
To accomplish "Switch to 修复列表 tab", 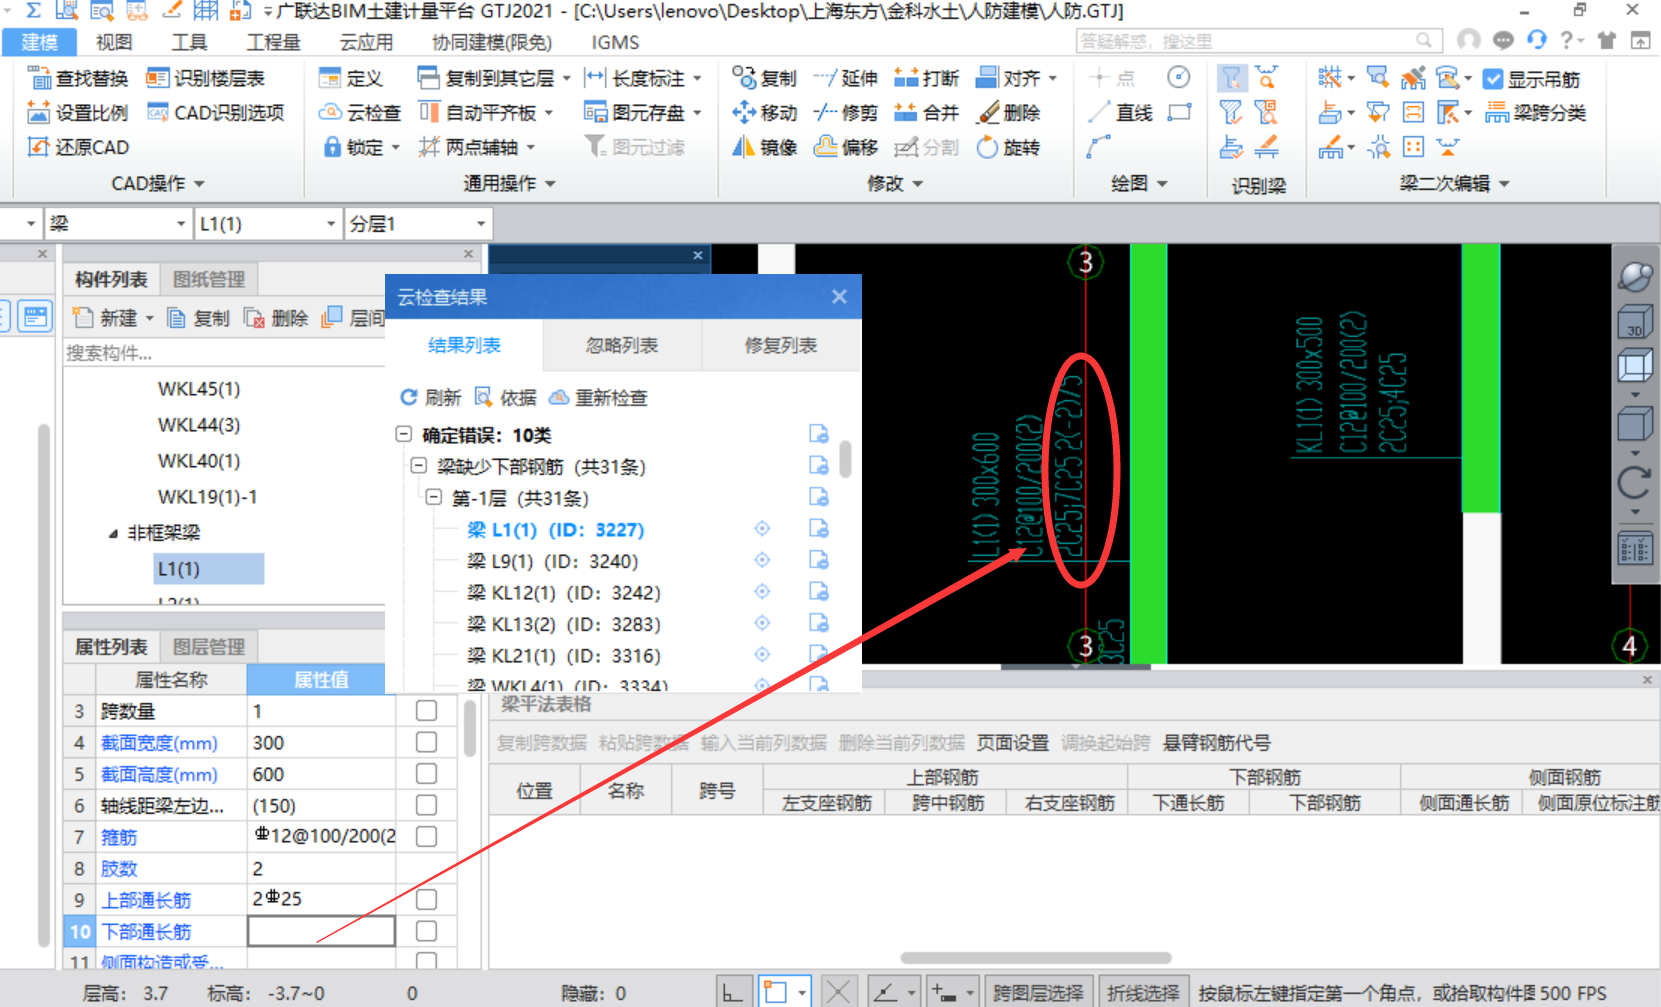I will 781,345.
